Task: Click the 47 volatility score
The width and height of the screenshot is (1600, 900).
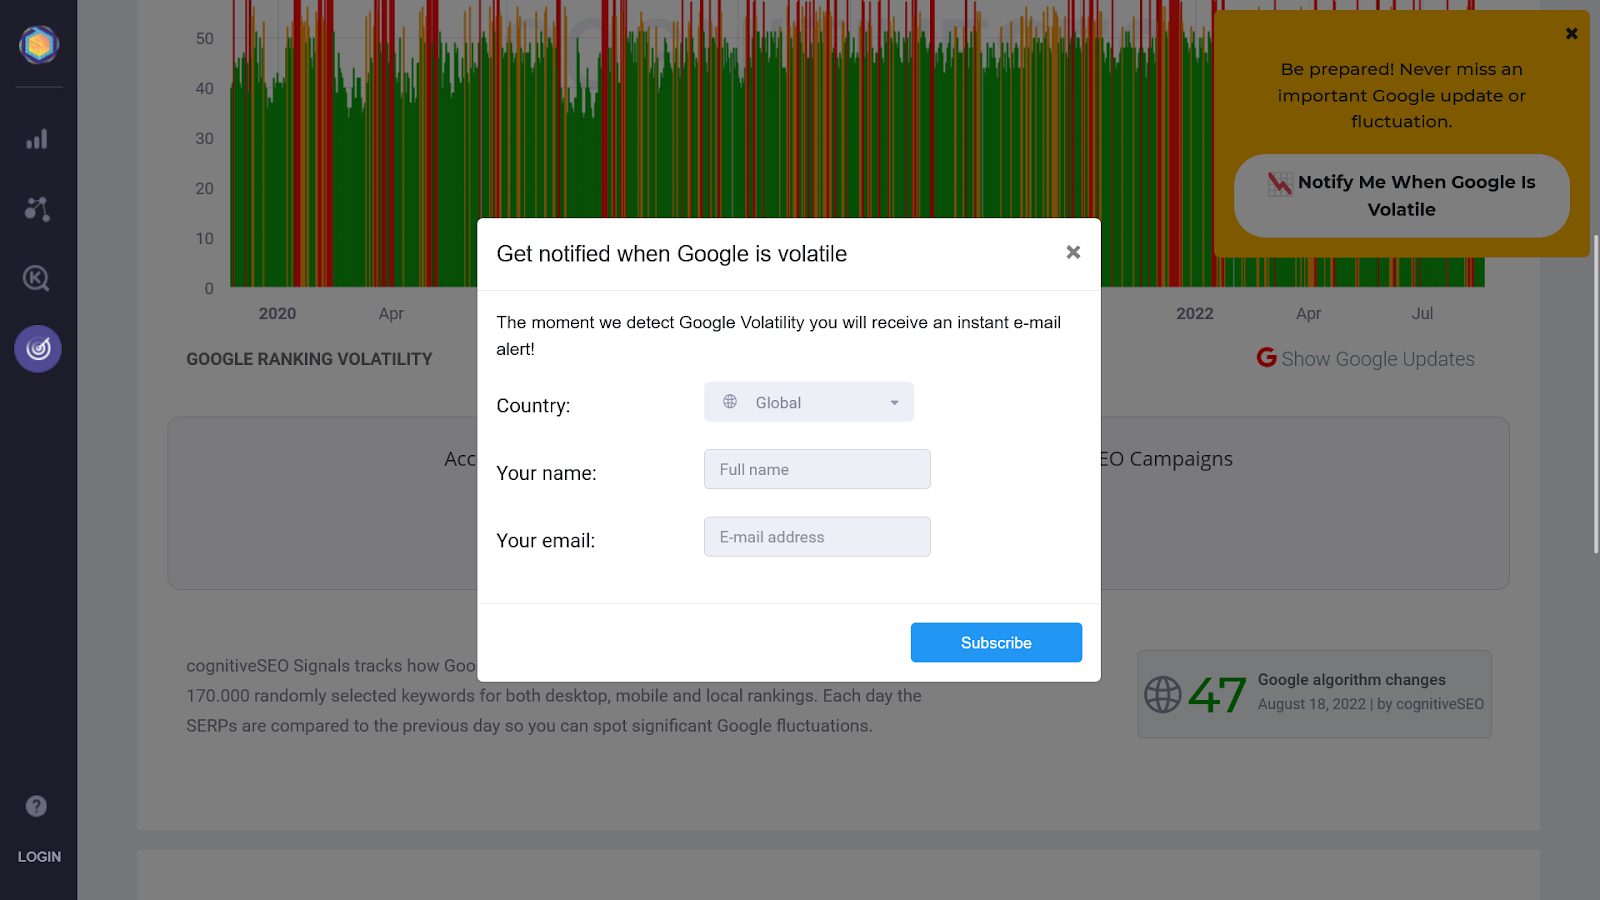Action: [1217, 695]
